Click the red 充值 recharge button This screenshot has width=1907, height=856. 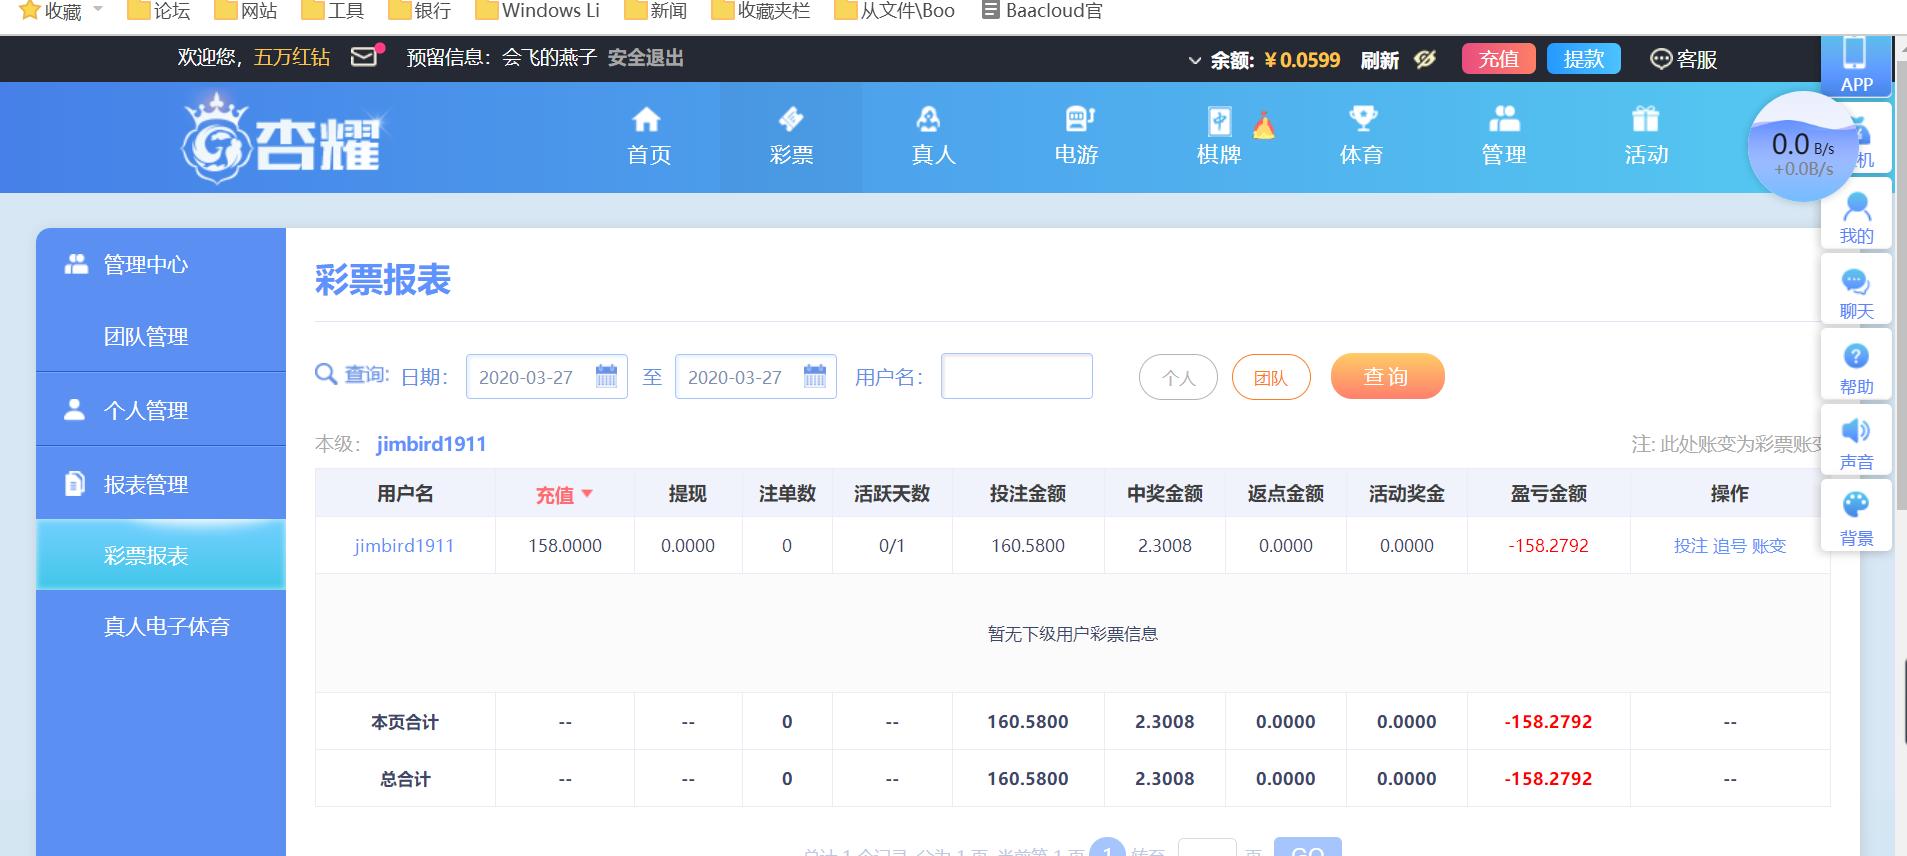pyautogui.click(x=1498, y=59)
